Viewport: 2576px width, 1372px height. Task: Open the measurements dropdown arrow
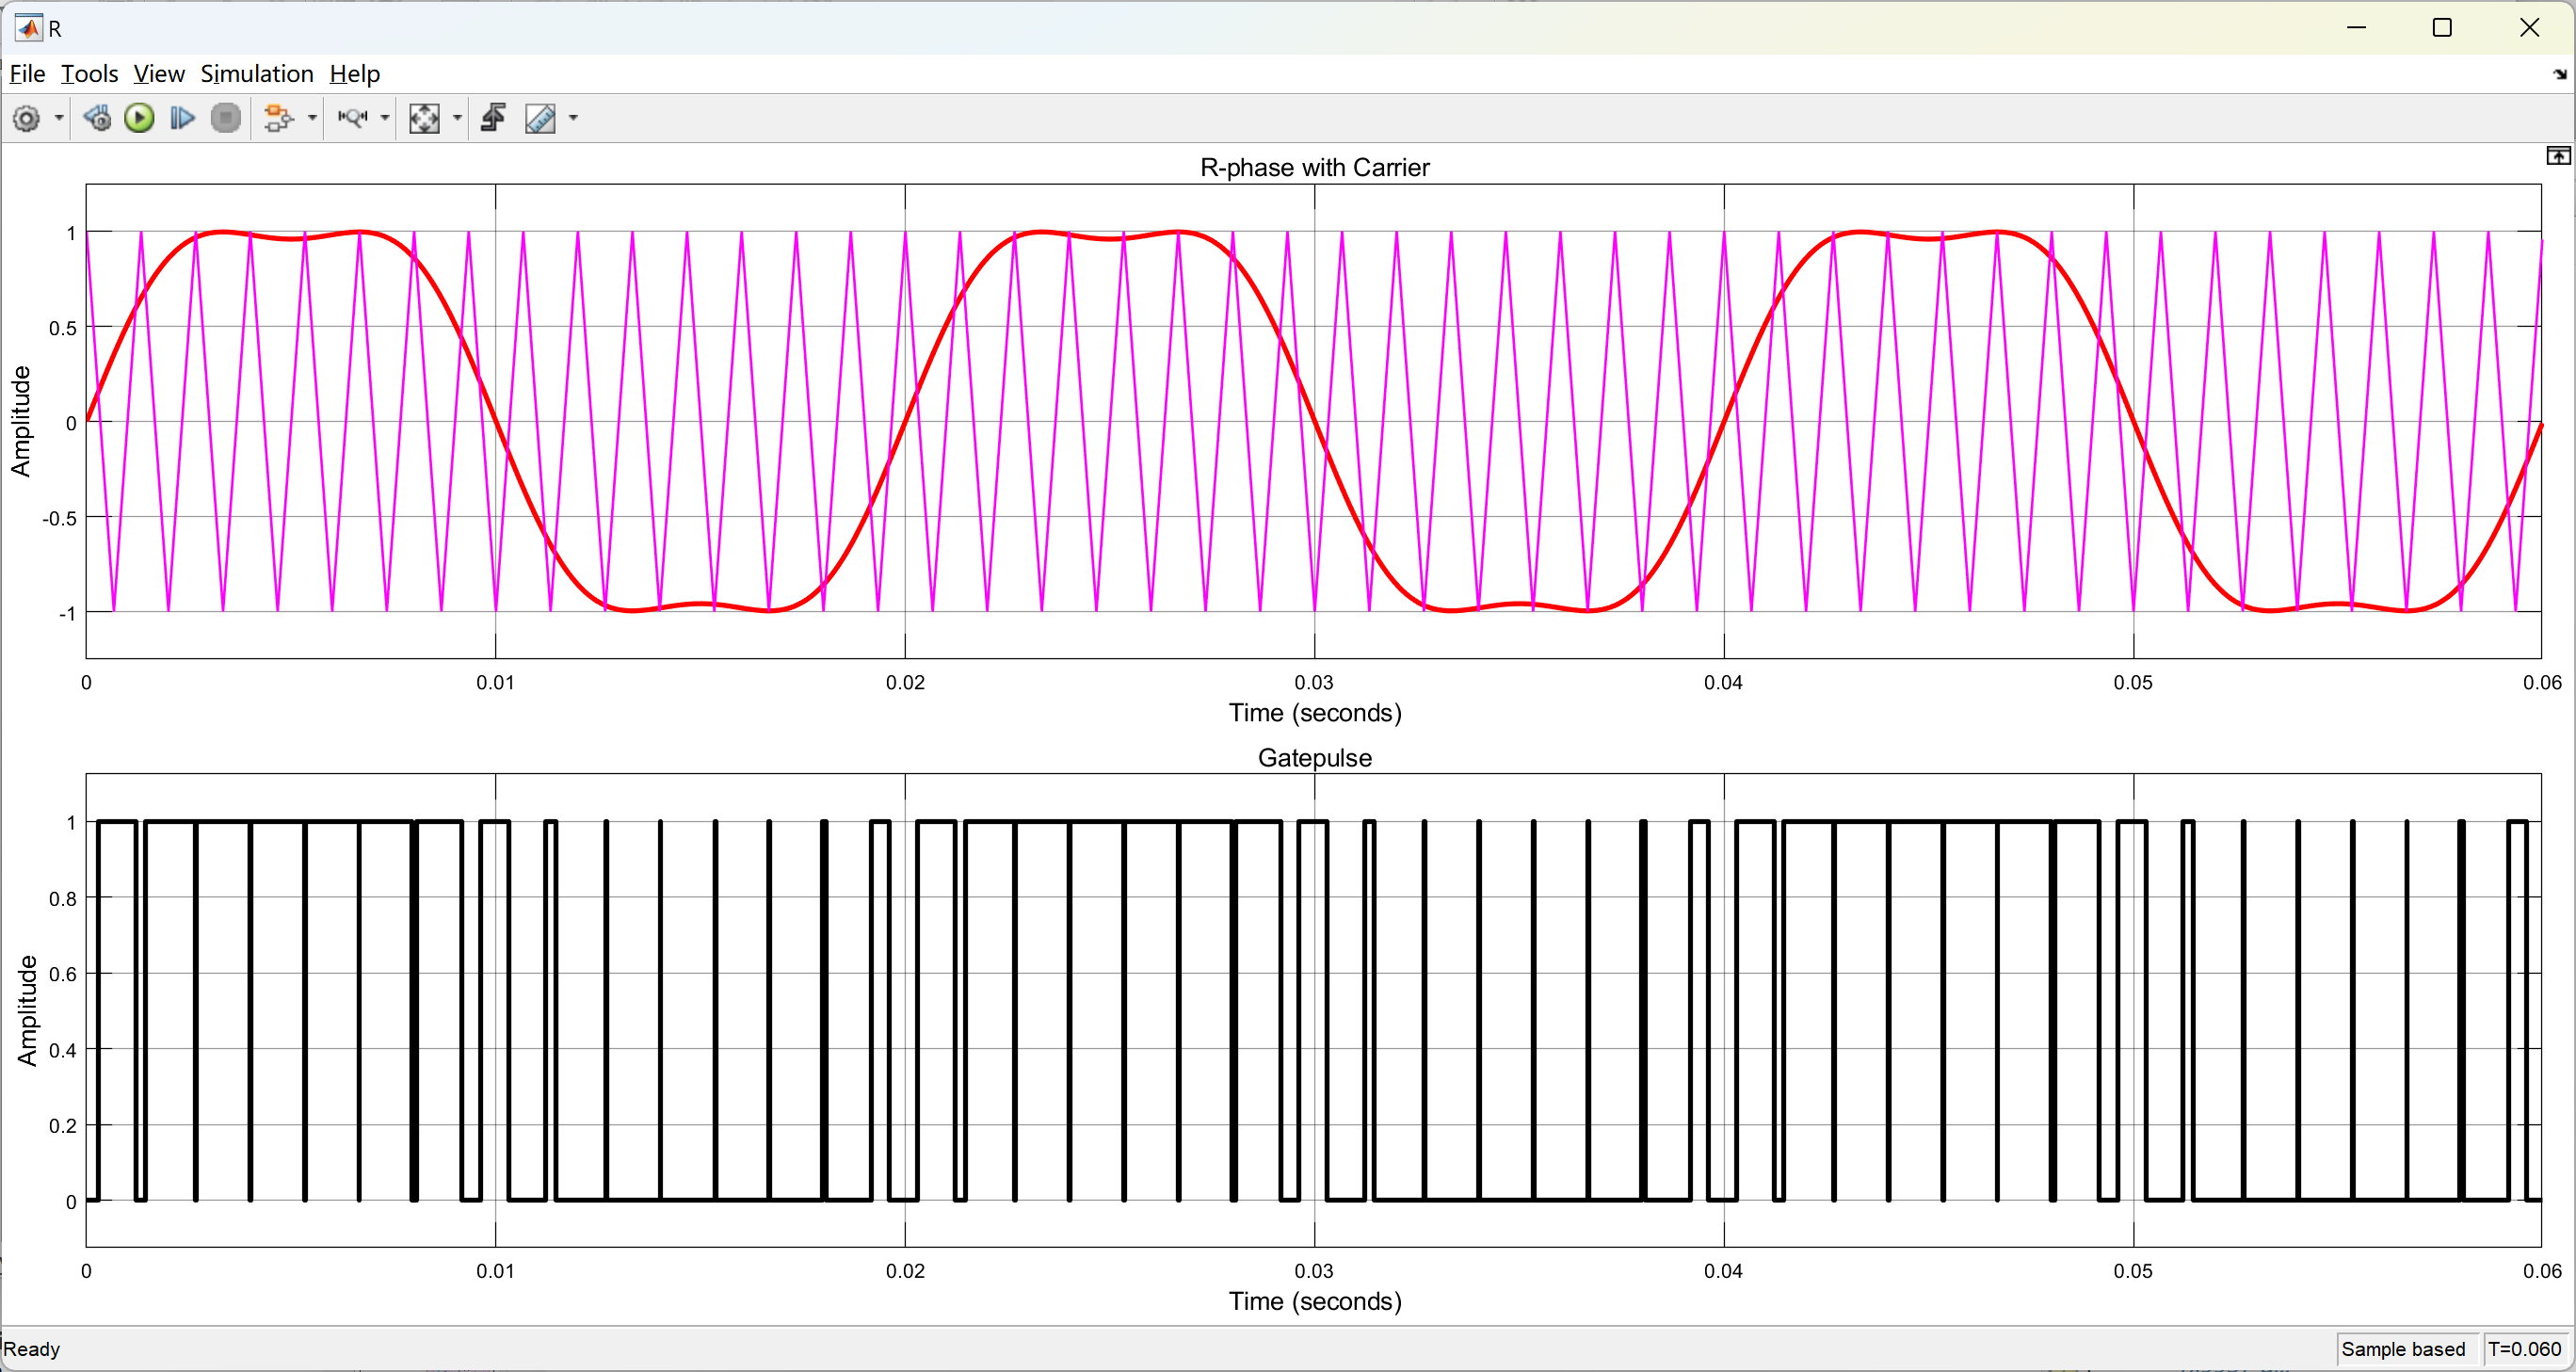click(x=573, y=119)
